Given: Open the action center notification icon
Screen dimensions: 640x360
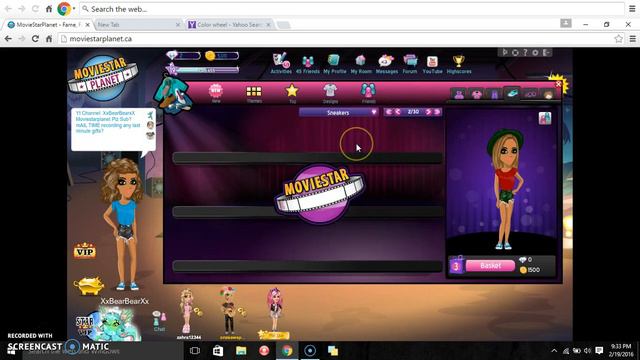Looking at the screenshot, I should [x=599, y=351].
